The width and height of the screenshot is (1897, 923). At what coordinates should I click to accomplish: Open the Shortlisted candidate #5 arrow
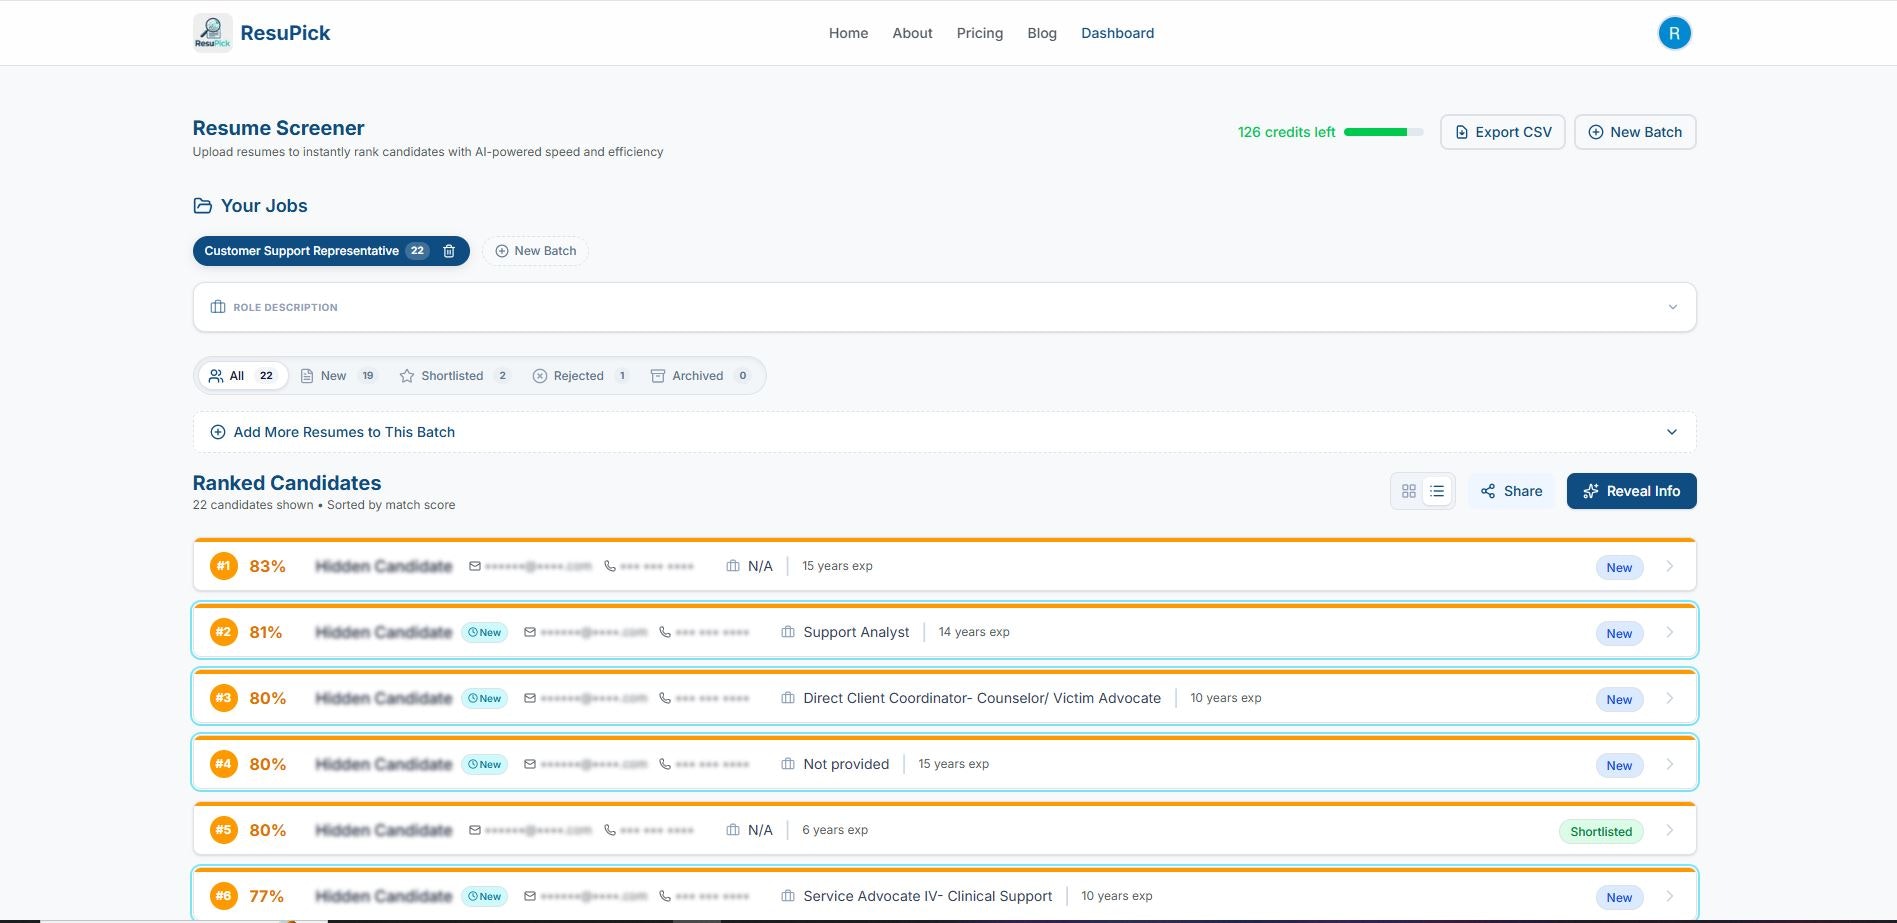pyautogui.click(x=1670, y=830)
